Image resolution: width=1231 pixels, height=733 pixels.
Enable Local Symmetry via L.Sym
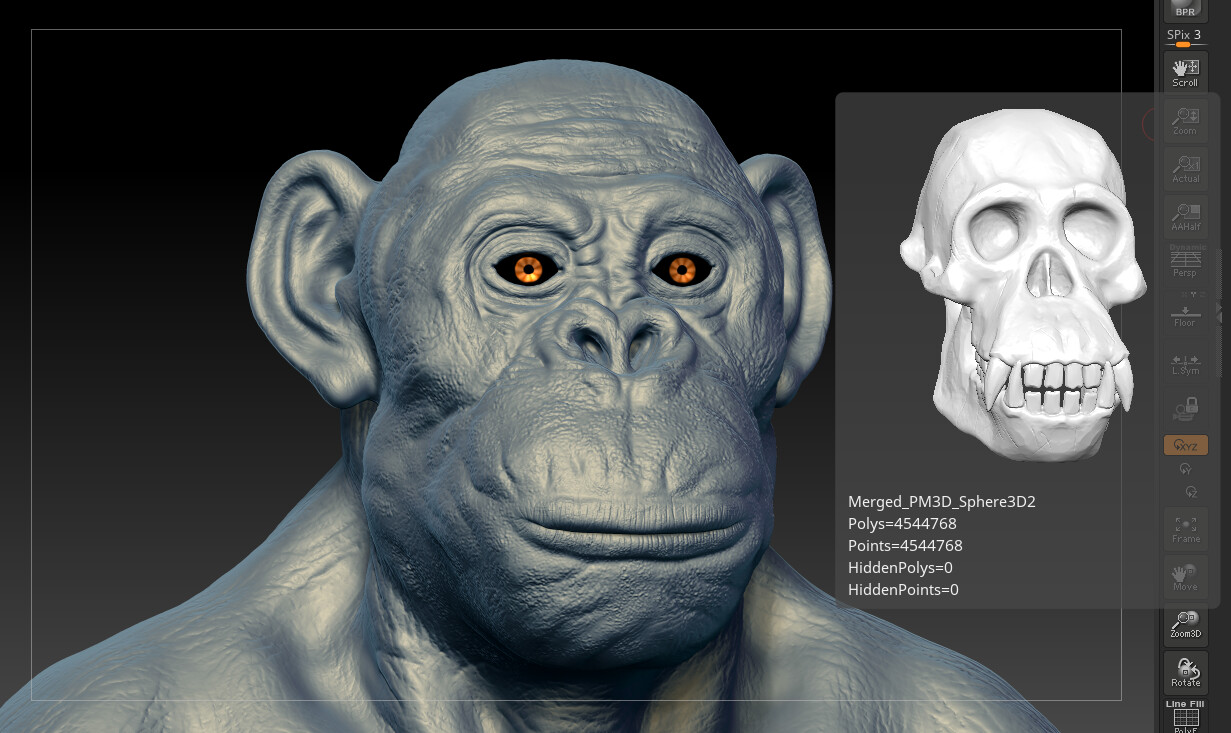1185,362
